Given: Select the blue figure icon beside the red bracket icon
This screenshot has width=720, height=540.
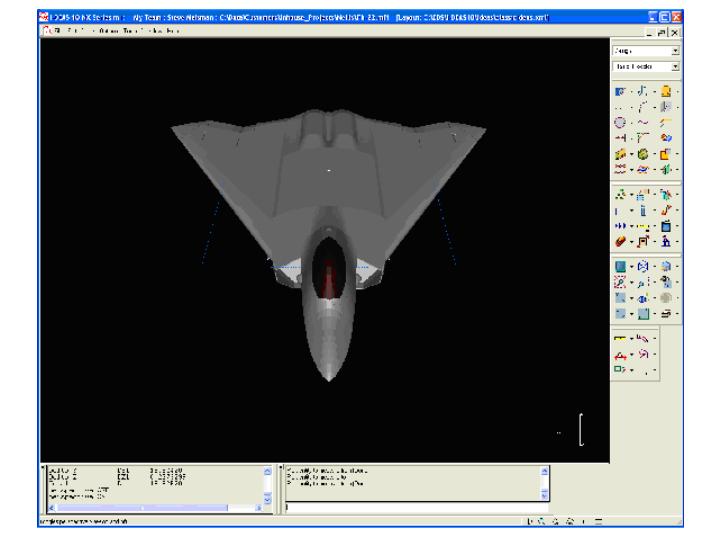Looking at the screenshot, I should coord(666,242).
